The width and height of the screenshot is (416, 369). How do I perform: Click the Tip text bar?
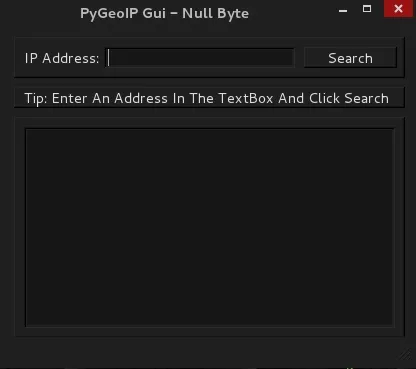(x=209, y=98)
